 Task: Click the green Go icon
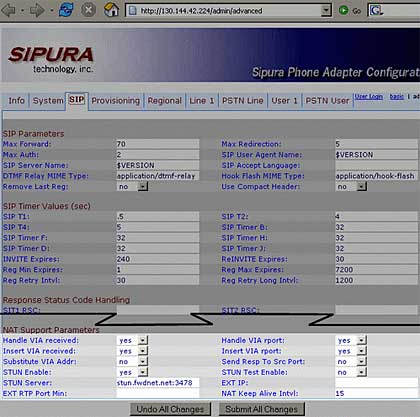(x=343, y=10)
